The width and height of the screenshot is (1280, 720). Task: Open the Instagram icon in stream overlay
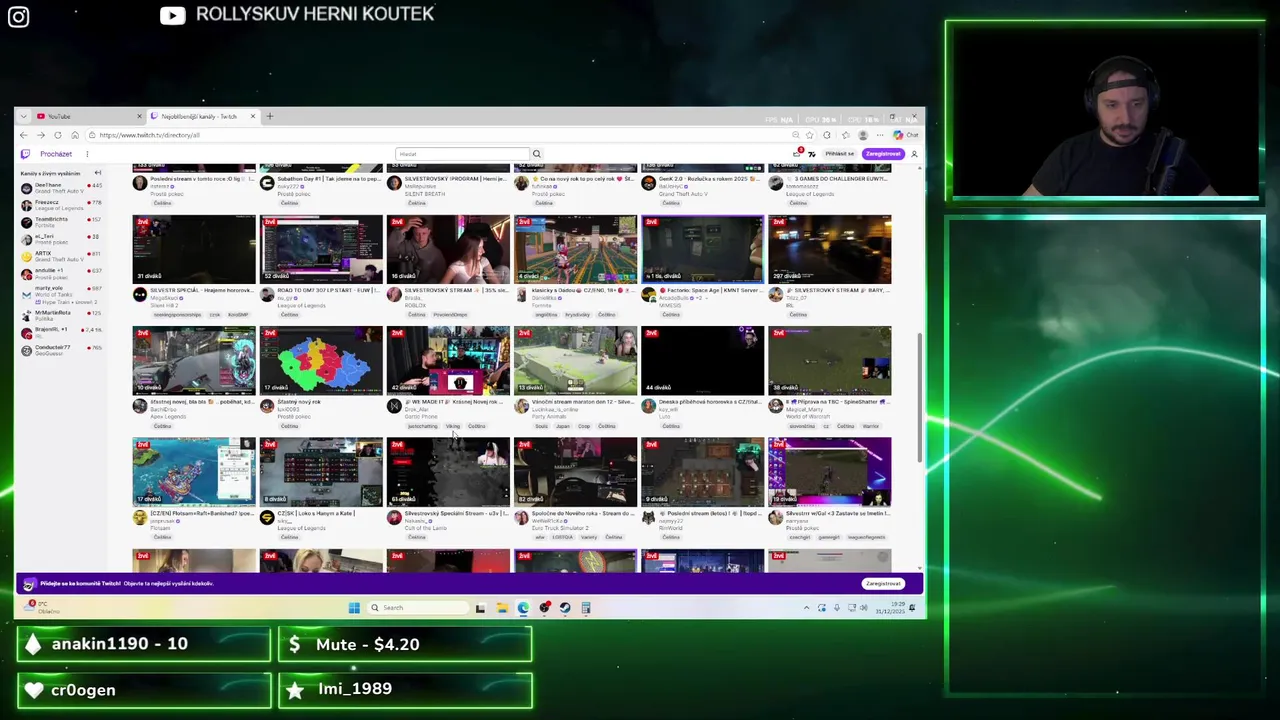(x=18, y=16)
